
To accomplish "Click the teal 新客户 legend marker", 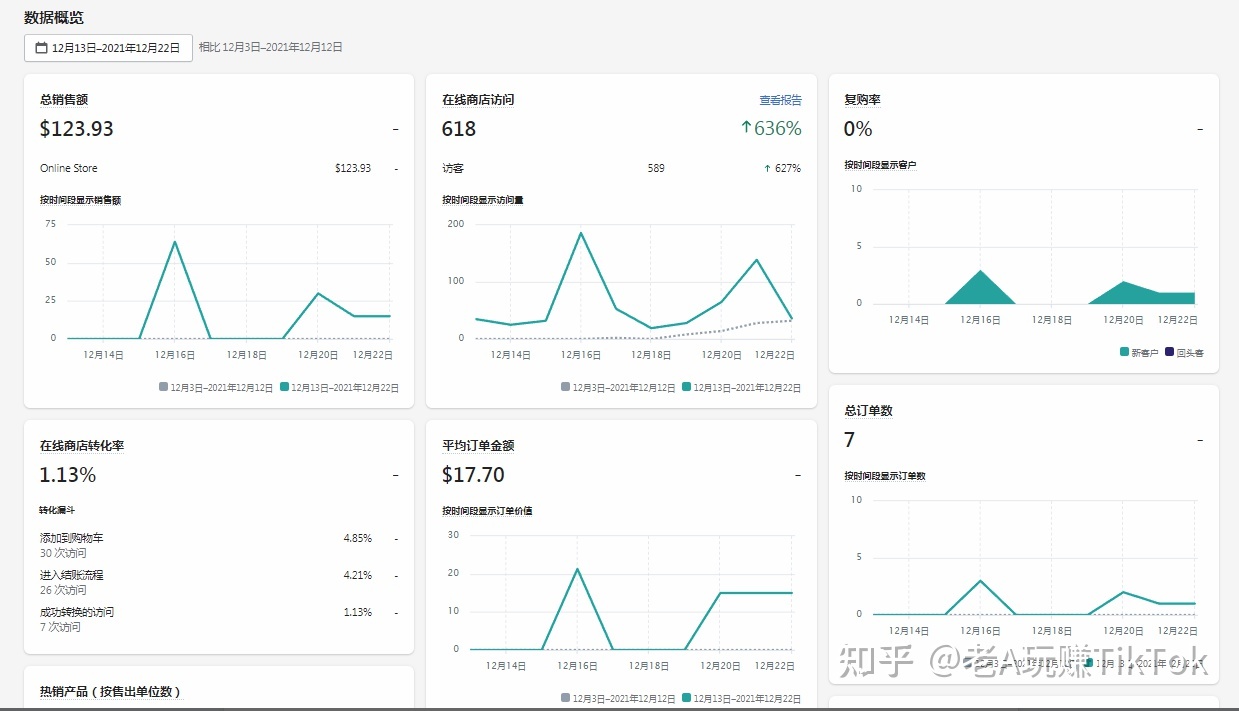I will (1123, 352).
